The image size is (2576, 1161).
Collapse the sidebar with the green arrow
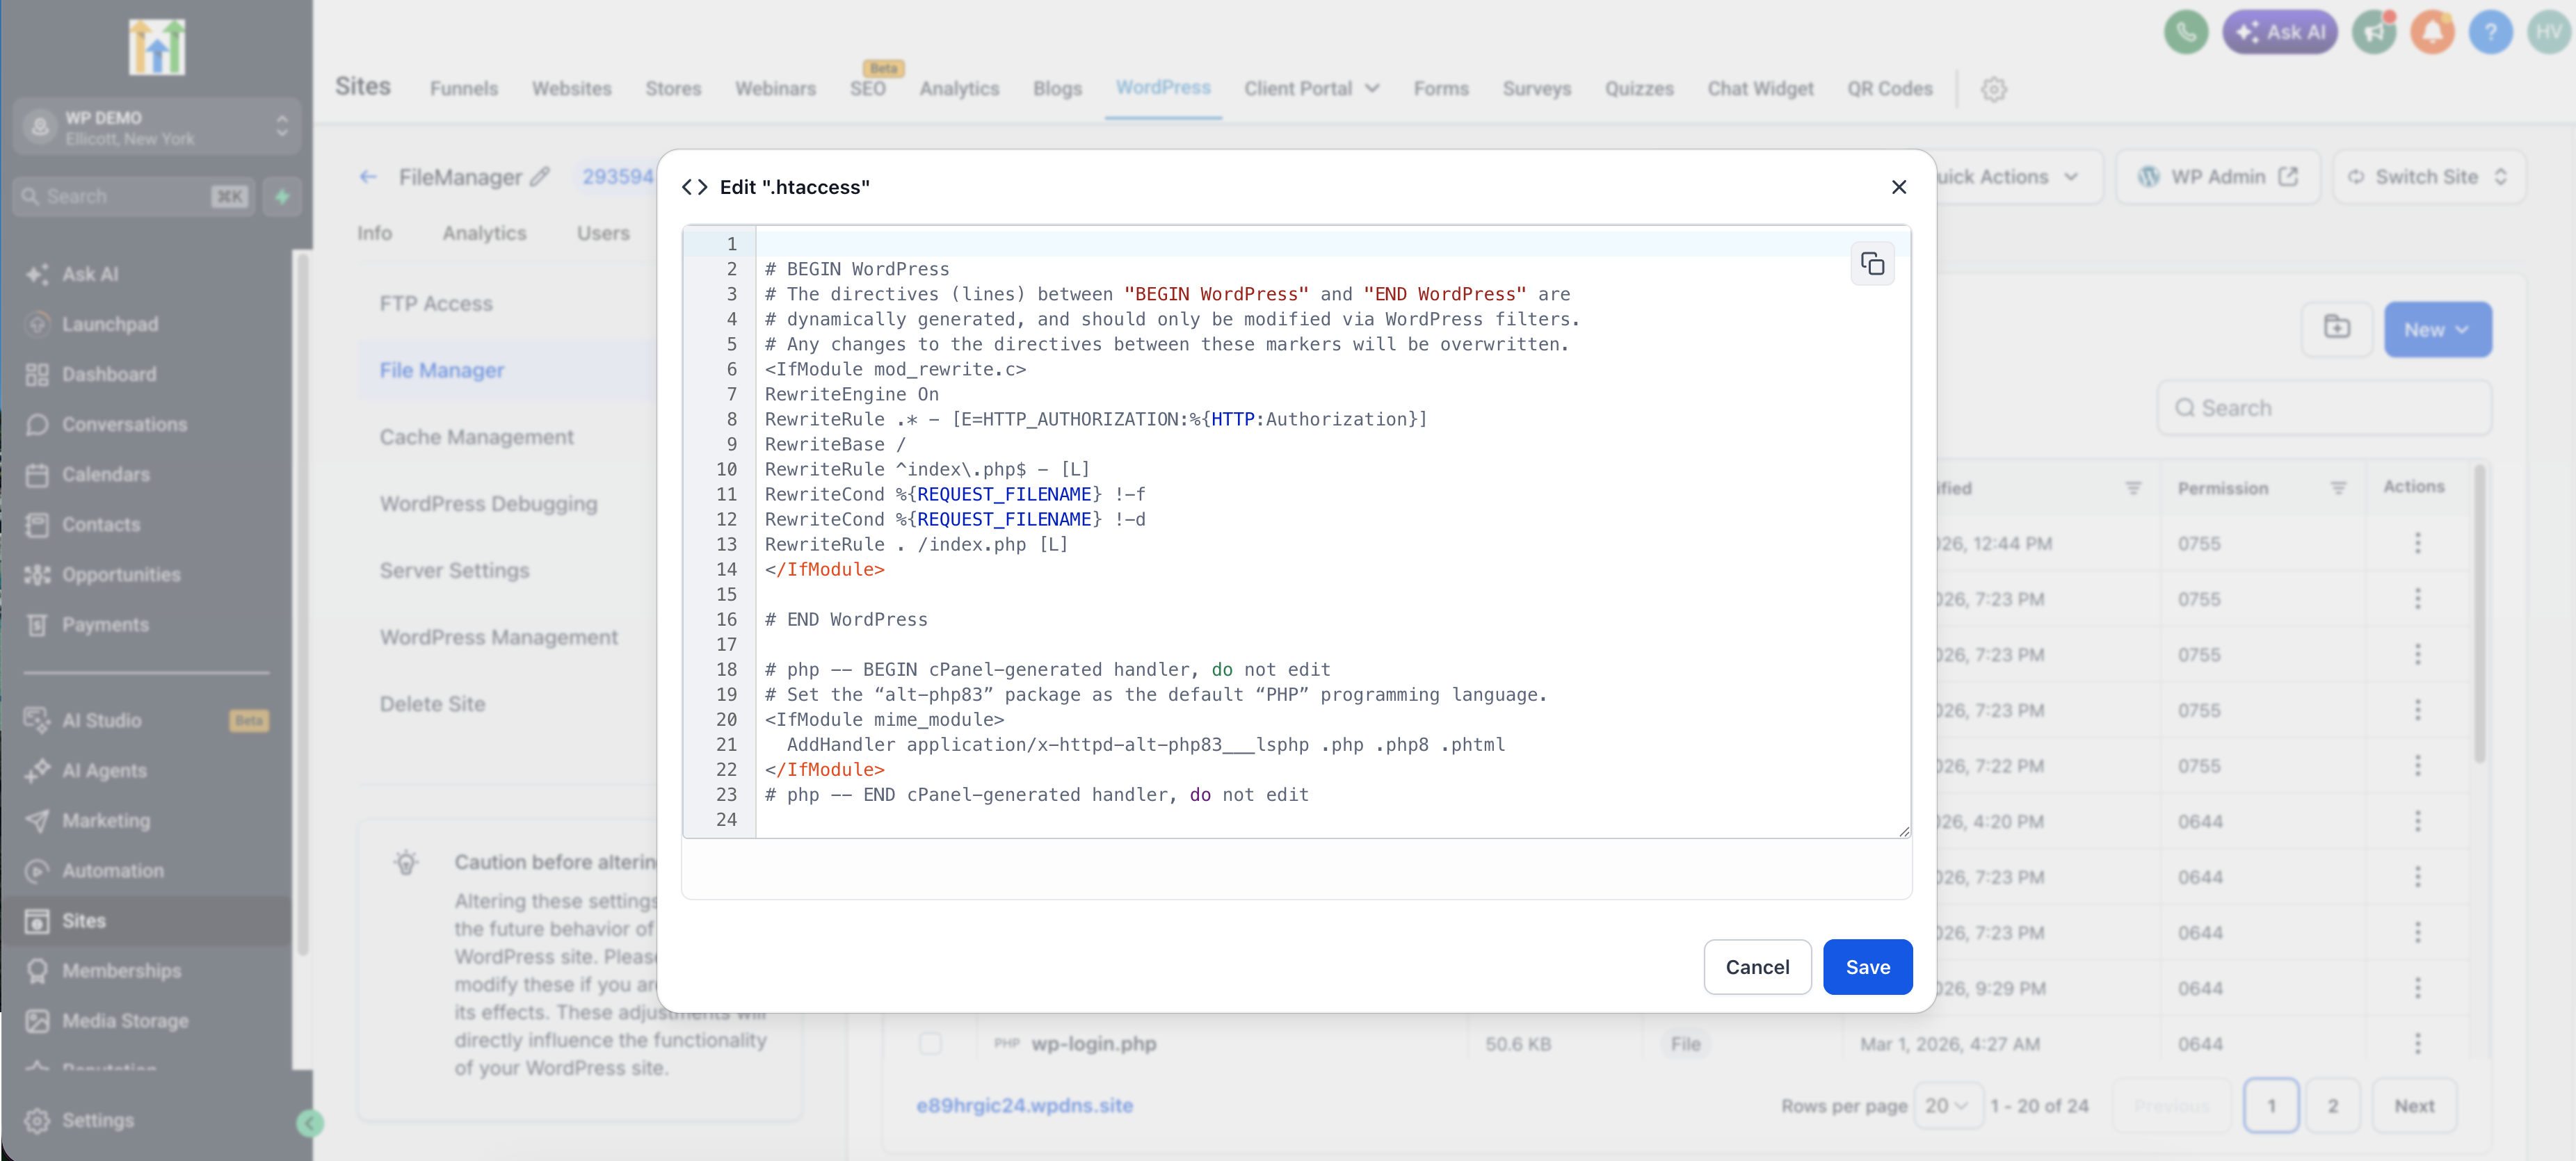click(310, 1124)
